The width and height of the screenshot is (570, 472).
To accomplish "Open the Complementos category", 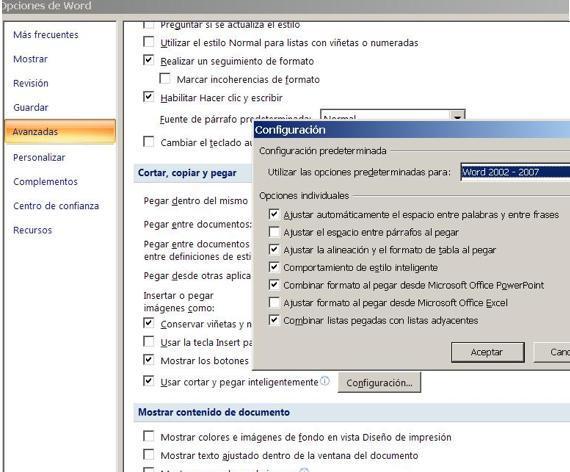I will [45, 181].
